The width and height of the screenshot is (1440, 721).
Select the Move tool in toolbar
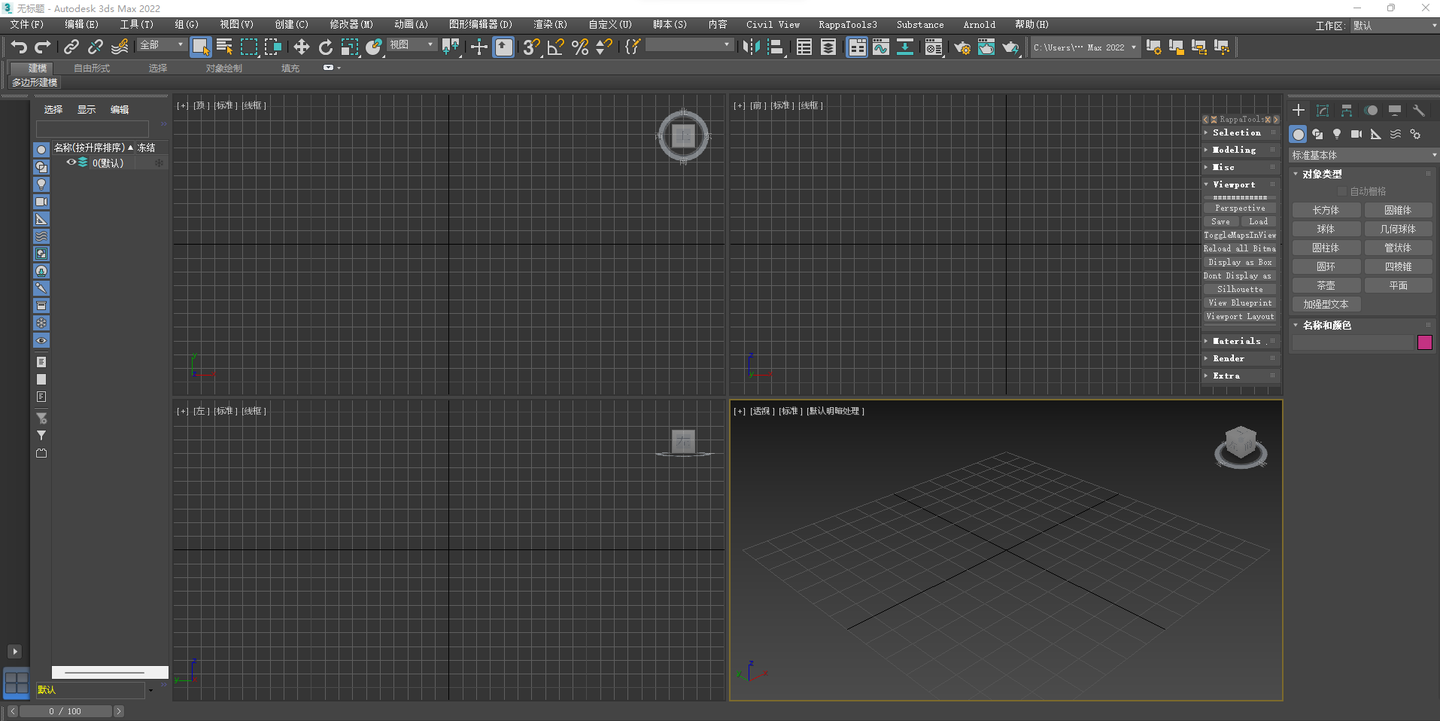coord(301,46)
